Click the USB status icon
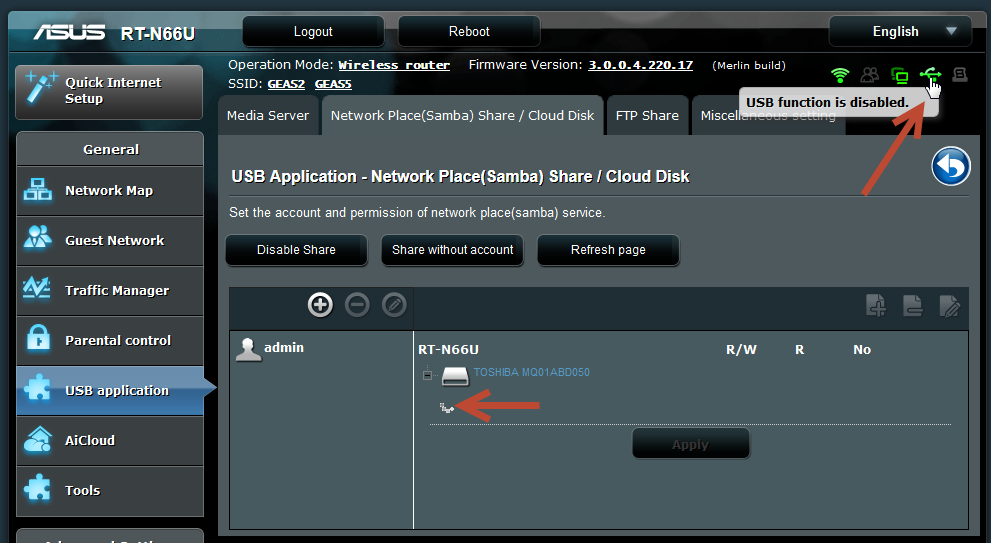 [x=929, y=75]
